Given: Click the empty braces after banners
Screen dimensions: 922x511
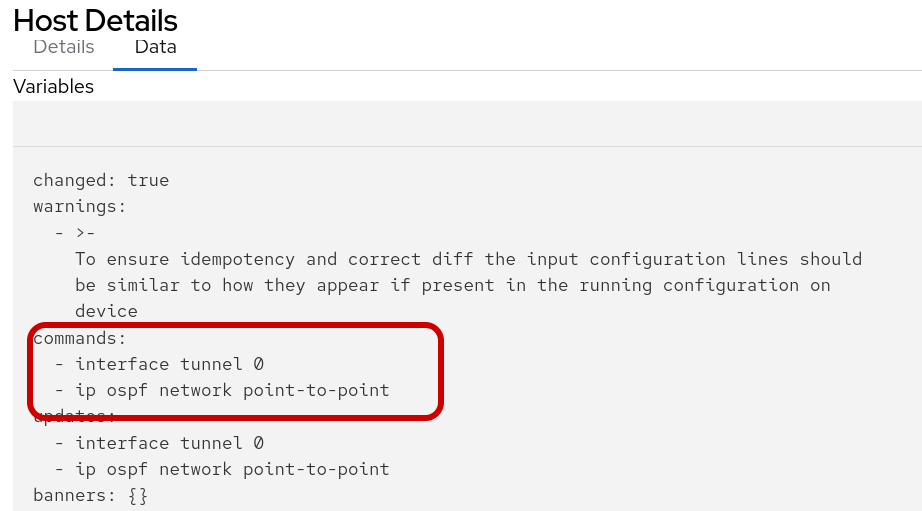Looking at the screenshot, I should tap(138, 495).
